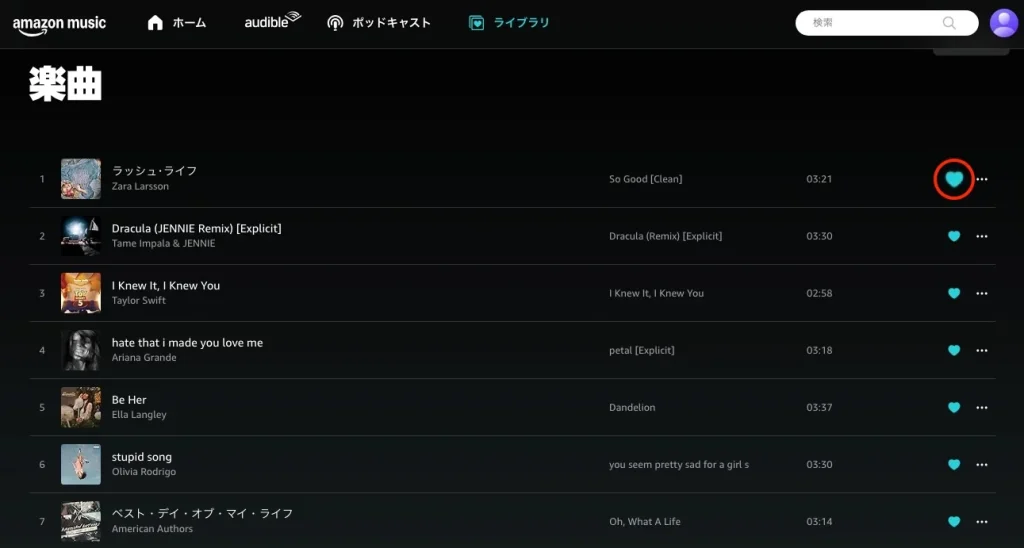Select song title hate that i made you love me
This screenshot has height=548, width=1024.
point(187,342)
